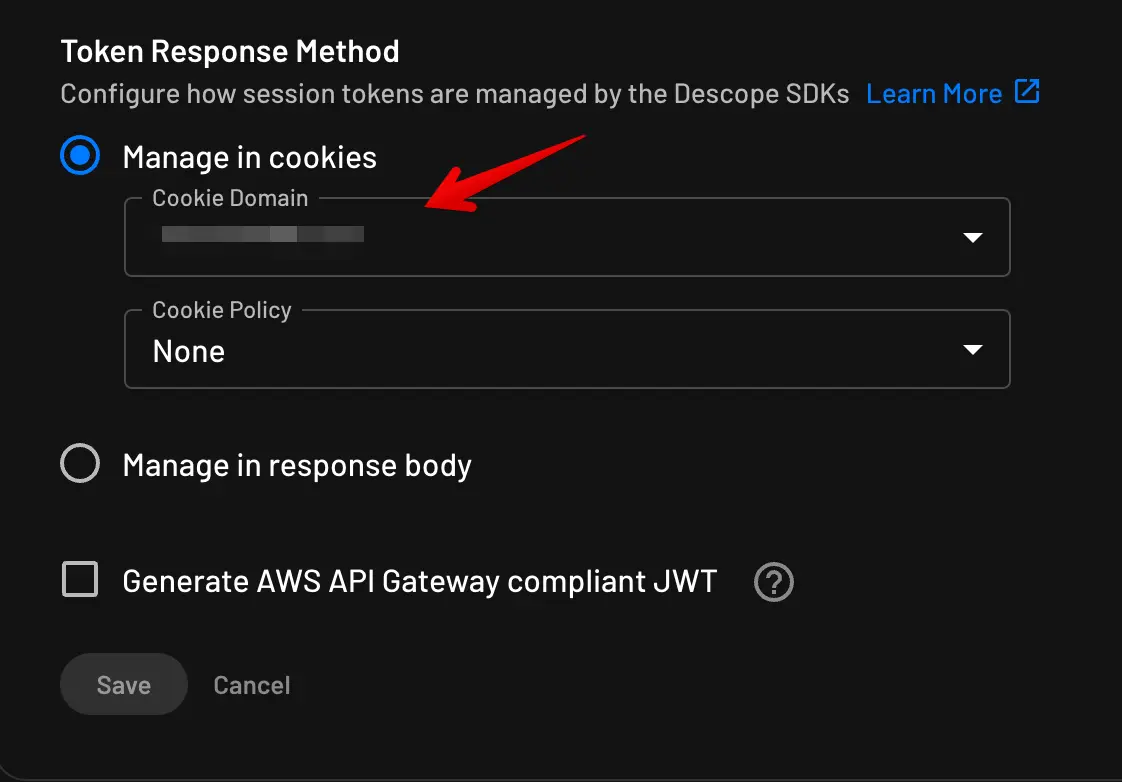Click the external link icon beside Learn More
Image resolution: width=1122 pixels, height=782 pixels.
point(1027,92)
